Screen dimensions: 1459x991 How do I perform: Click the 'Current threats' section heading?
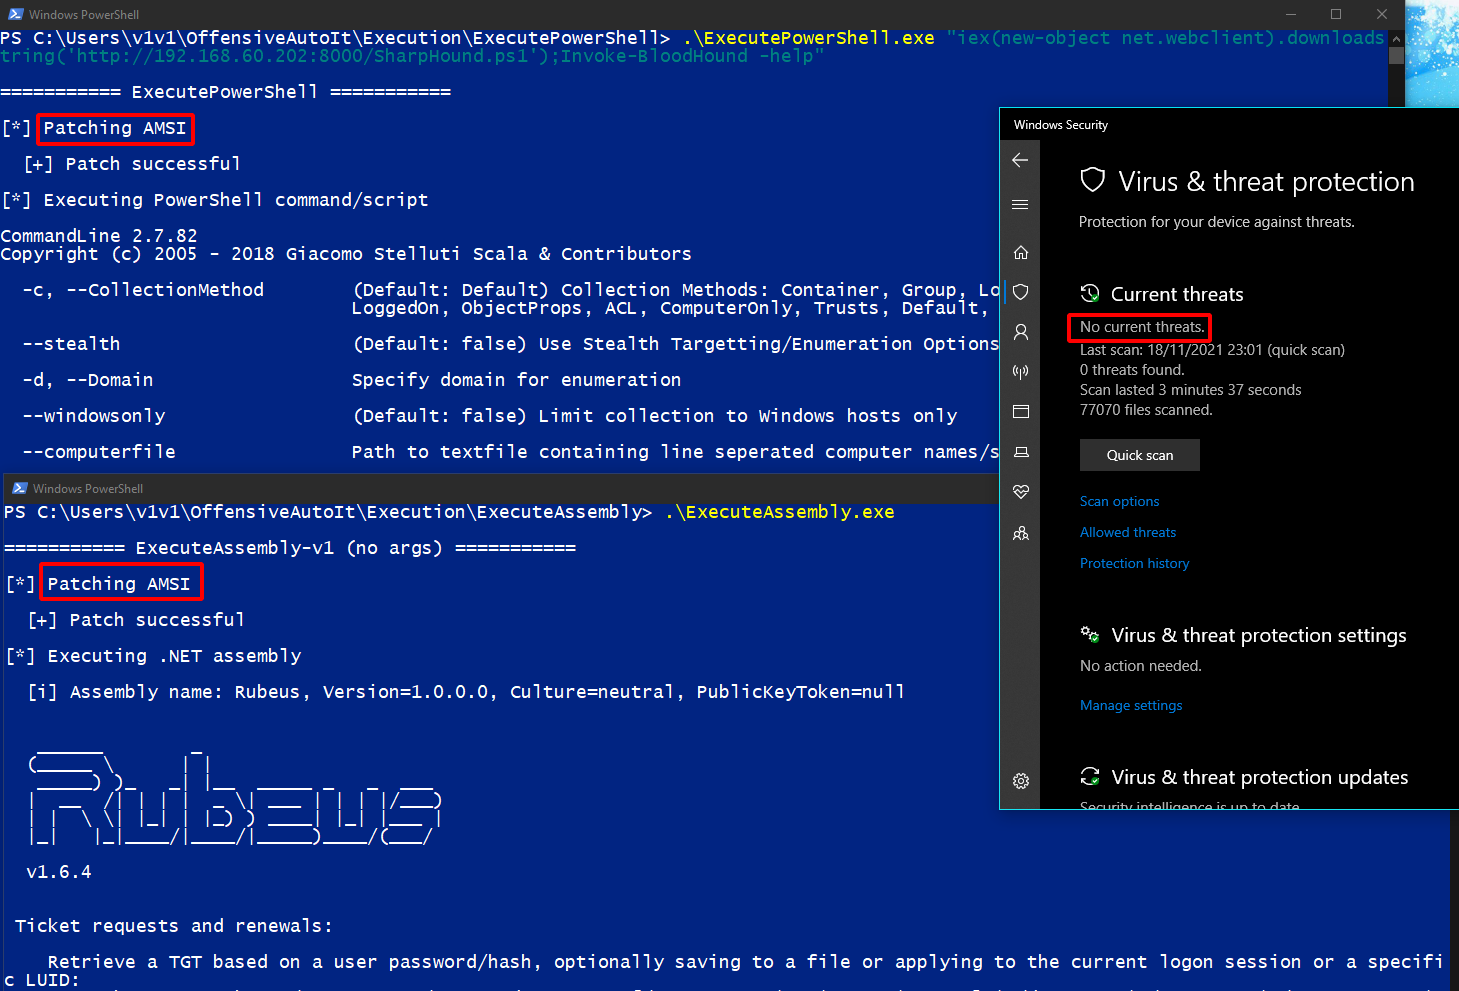(x=1177, y=294)
